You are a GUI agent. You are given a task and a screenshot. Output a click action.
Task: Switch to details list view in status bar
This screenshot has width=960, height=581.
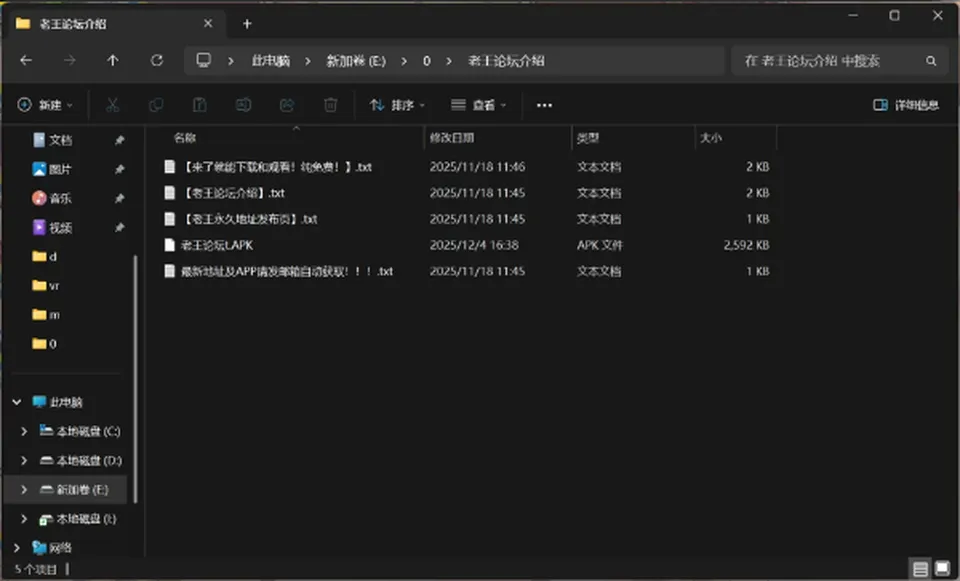pos(920,569)
